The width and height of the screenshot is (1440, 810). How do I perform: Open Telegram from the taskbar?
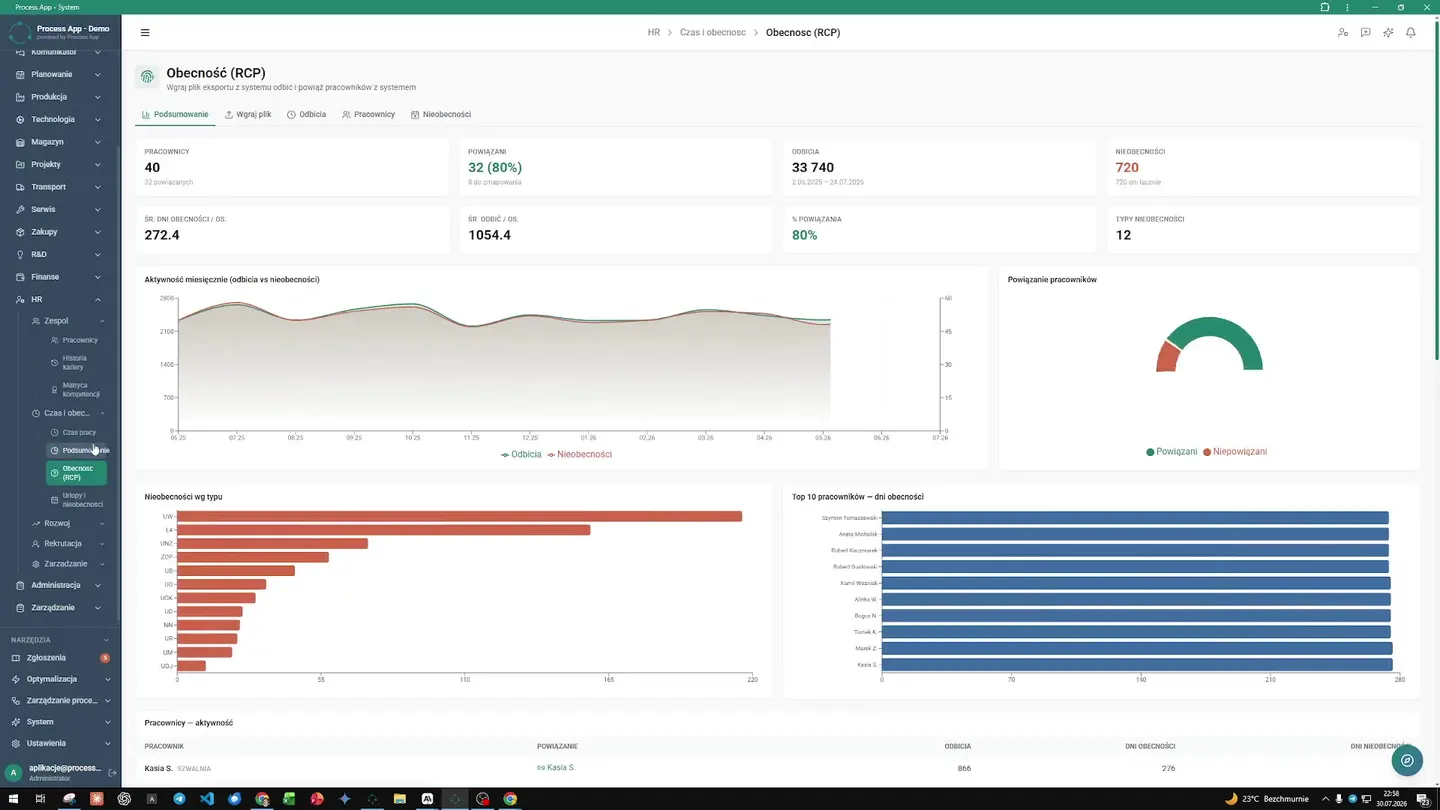coord(179,799)
